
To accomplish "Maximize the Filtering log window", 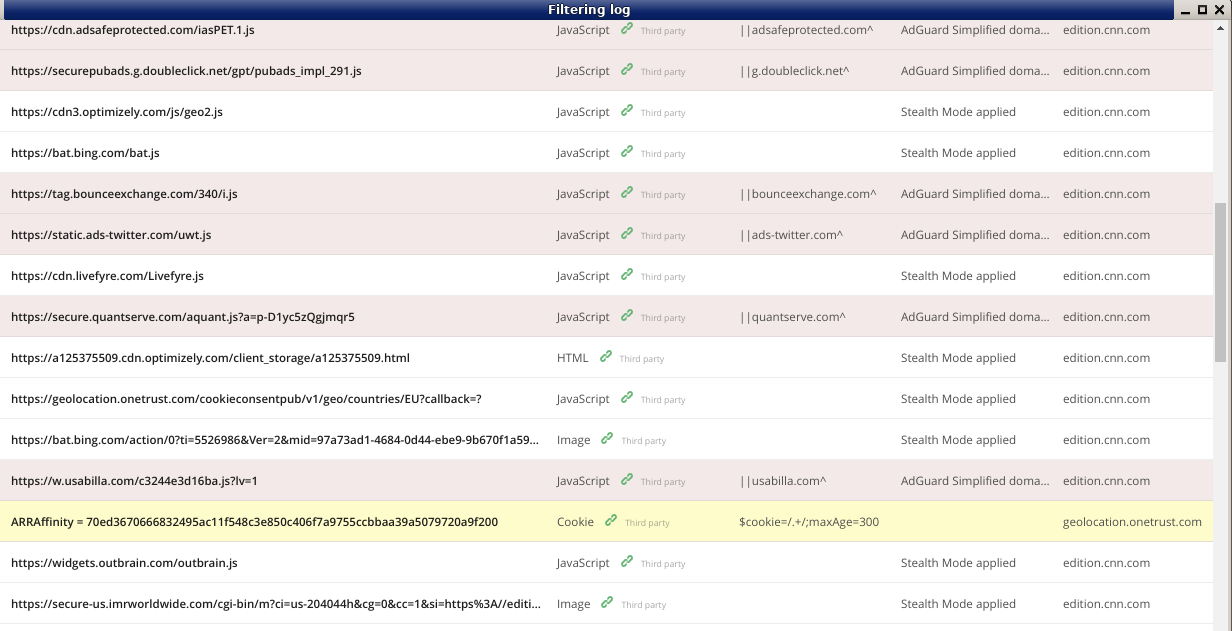I will click(x=1202, y=9).
